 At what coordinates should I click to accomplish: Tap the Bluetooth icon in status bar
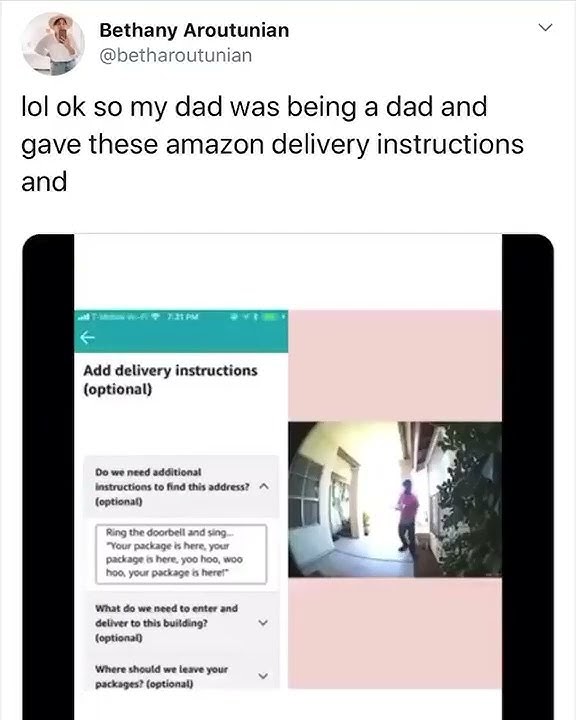[x=256, y=317]
